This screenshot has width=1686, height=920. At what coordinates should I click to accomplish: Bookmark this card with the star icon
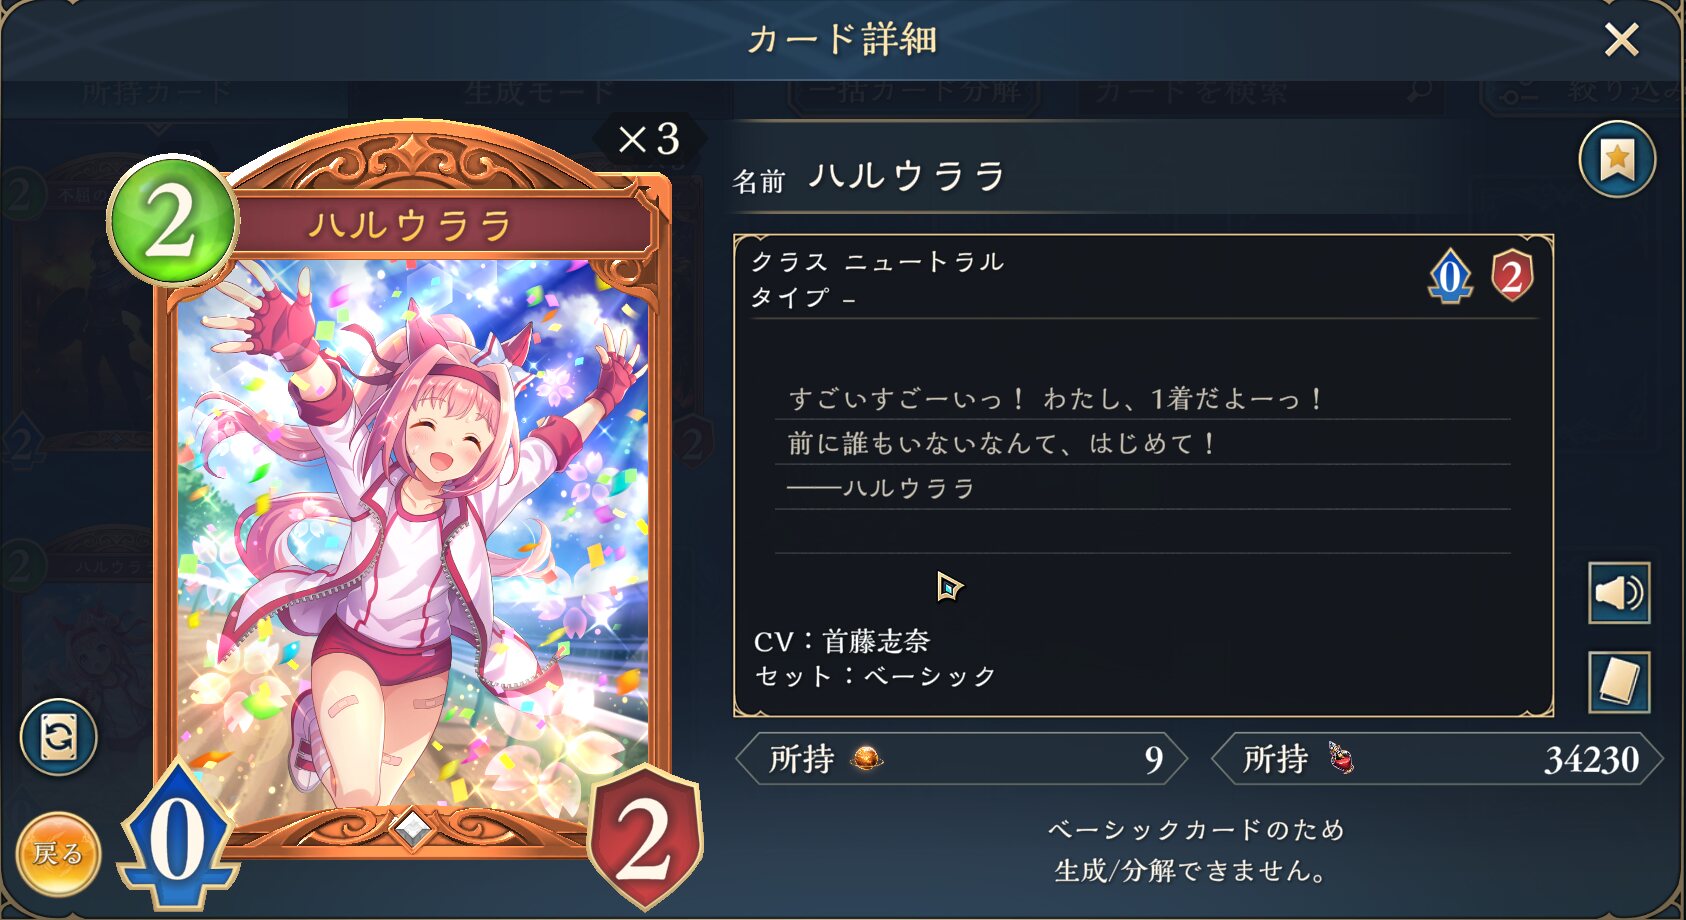(1616, 158)
